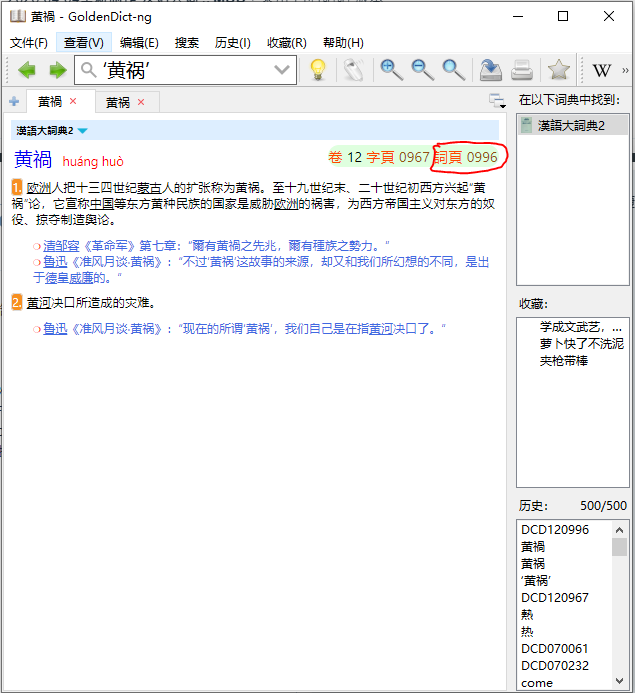The image size is (635, 693).
Task: Click the 卷 12 volume label
Action: pos(345,157)
